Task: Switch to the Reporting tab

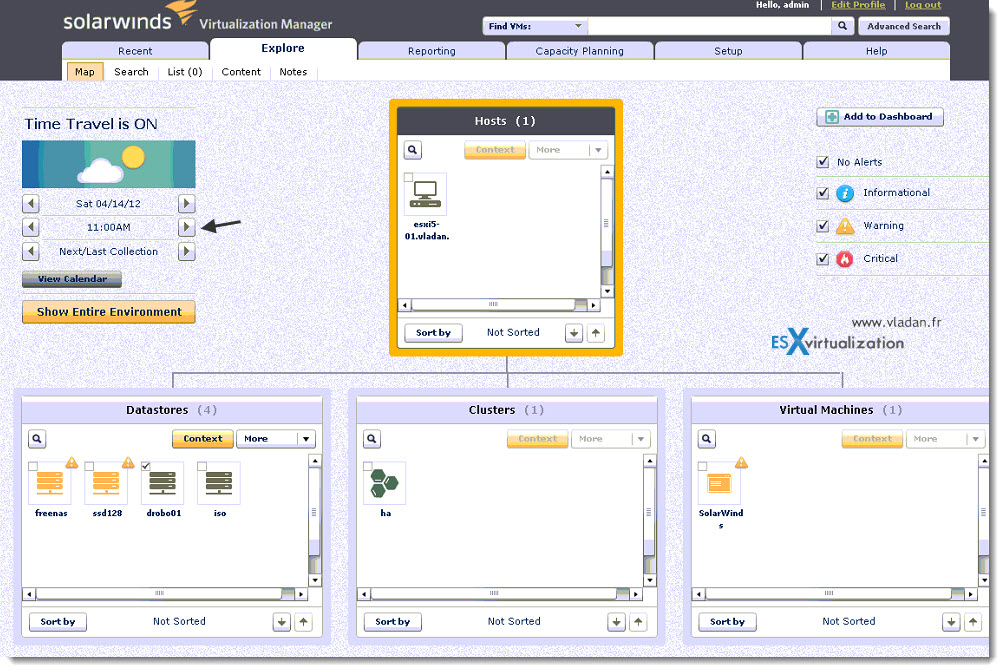Action: pyautogui.click(x=432, y=51)
